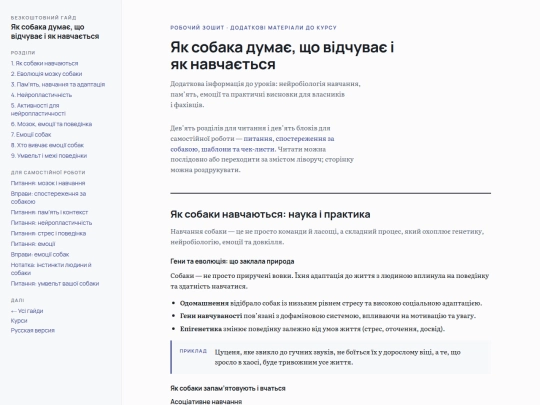Open '3. Пам'ять, навчання та адаптація' link
The height and width of the screenshot is (405, 540).
[58, 84]
